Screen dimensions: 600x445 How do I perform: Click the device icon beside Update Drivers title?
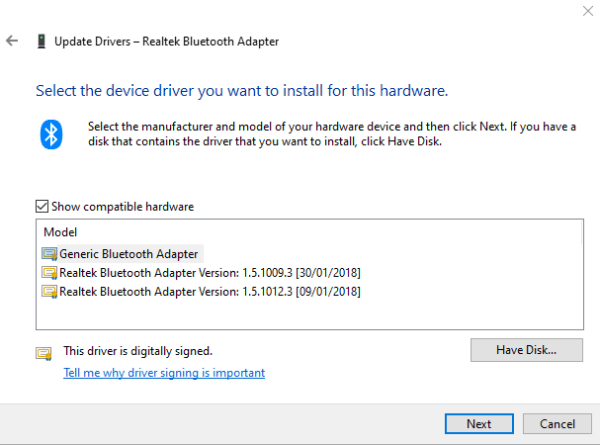pos(41,41)
